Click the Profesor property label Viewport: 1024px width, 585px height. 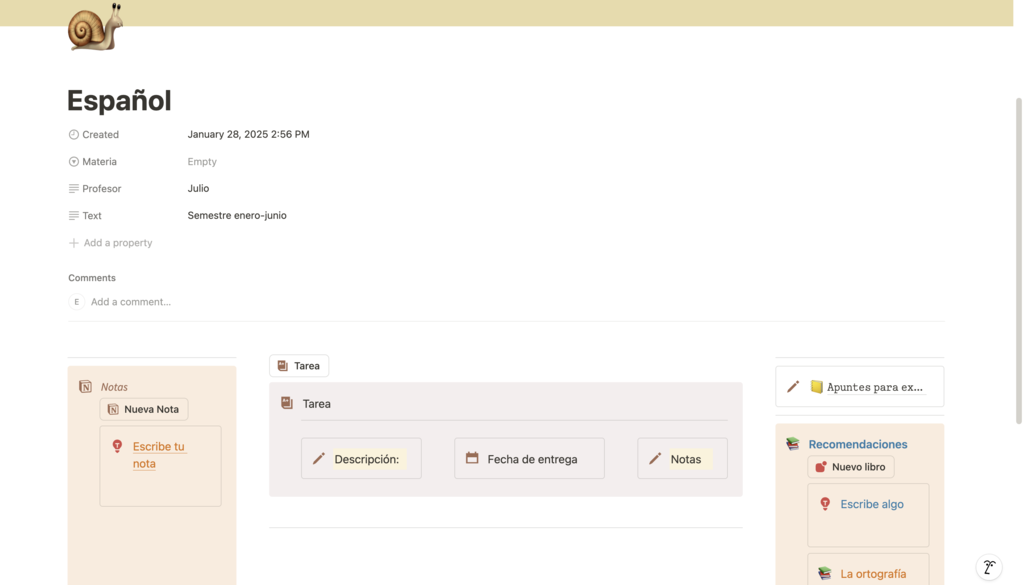[102, 189]
